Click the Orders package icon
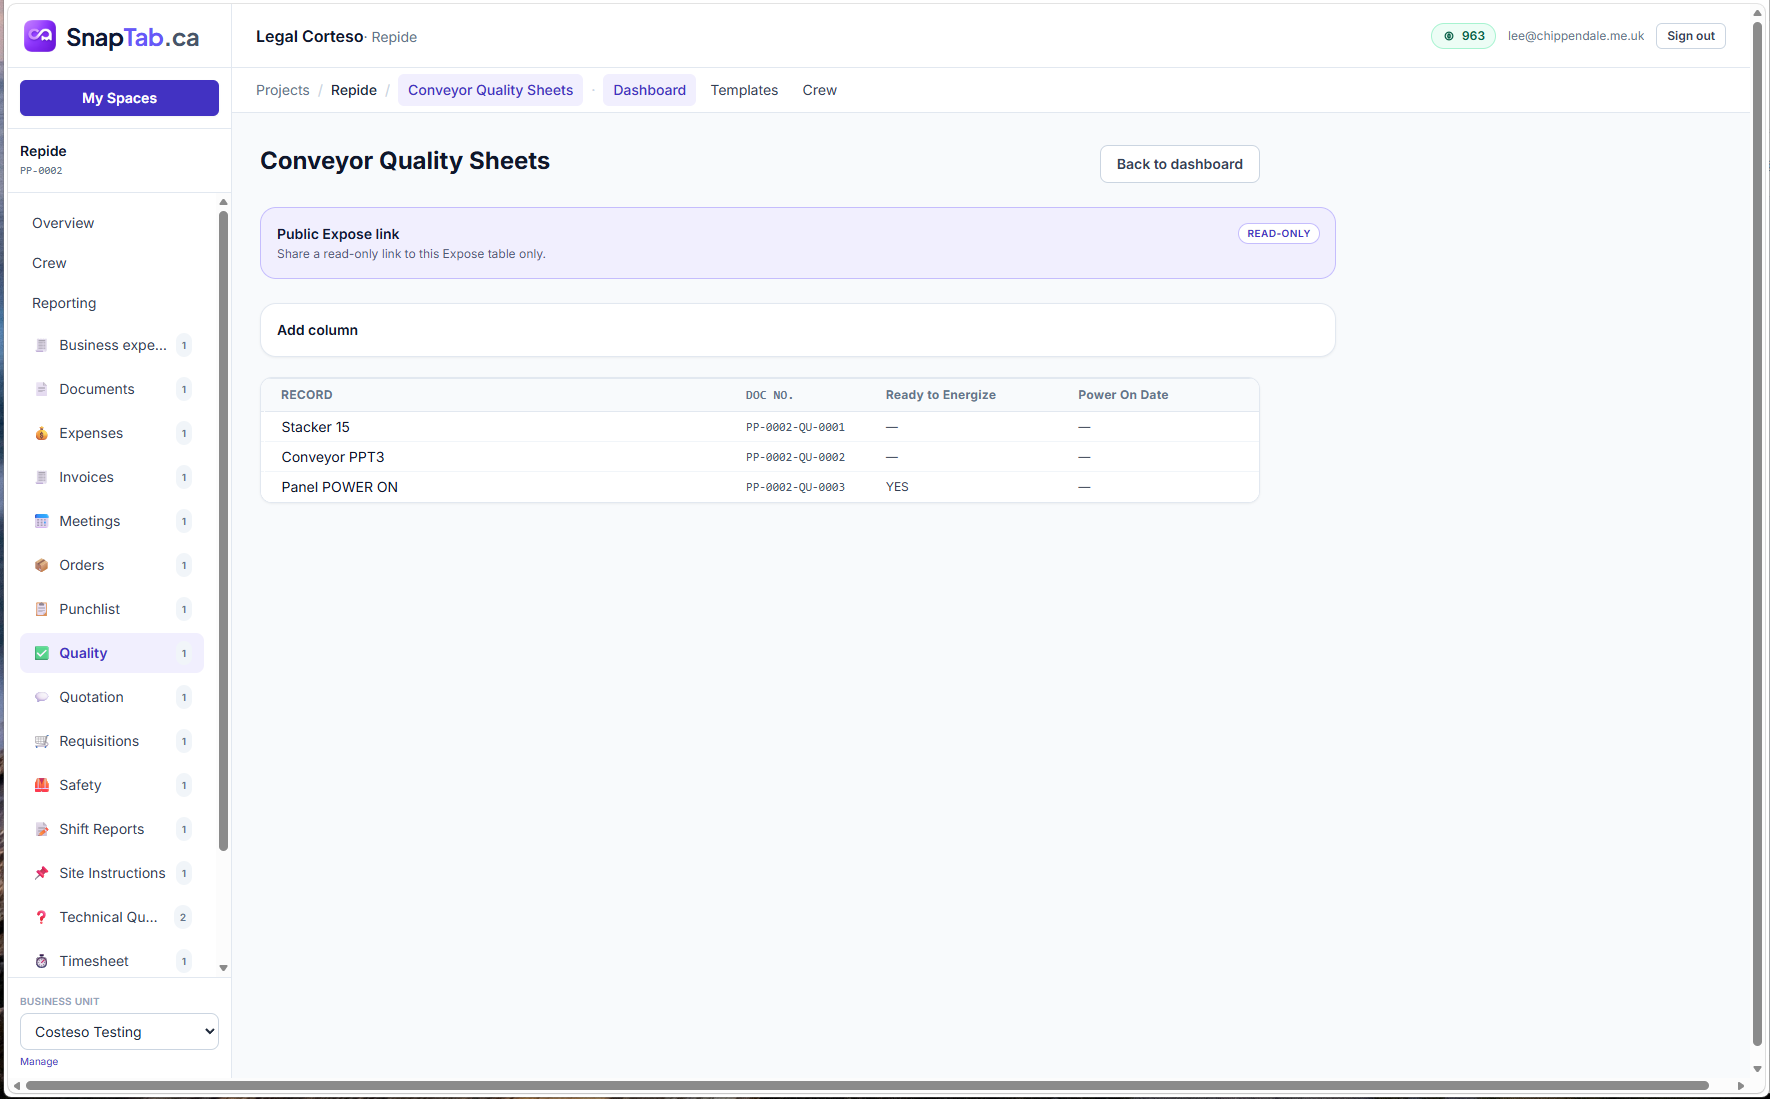The image size is (1770, 1099). tap(41, 565)
